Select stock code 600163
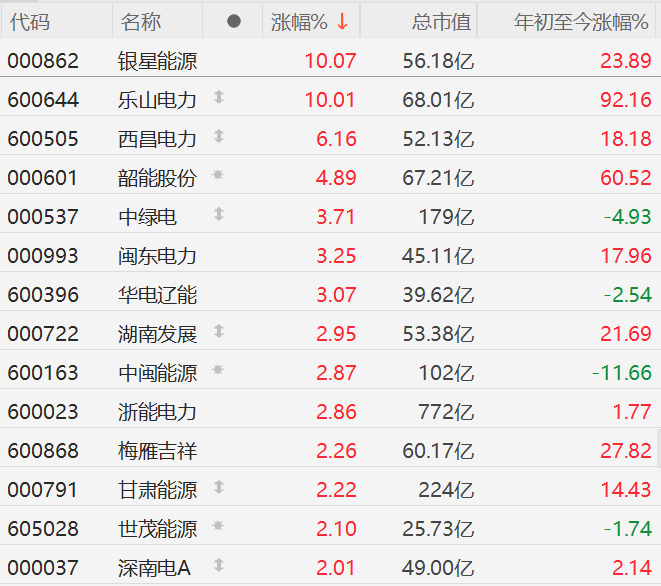Screen dimensions: 661x586 point(43,373)
